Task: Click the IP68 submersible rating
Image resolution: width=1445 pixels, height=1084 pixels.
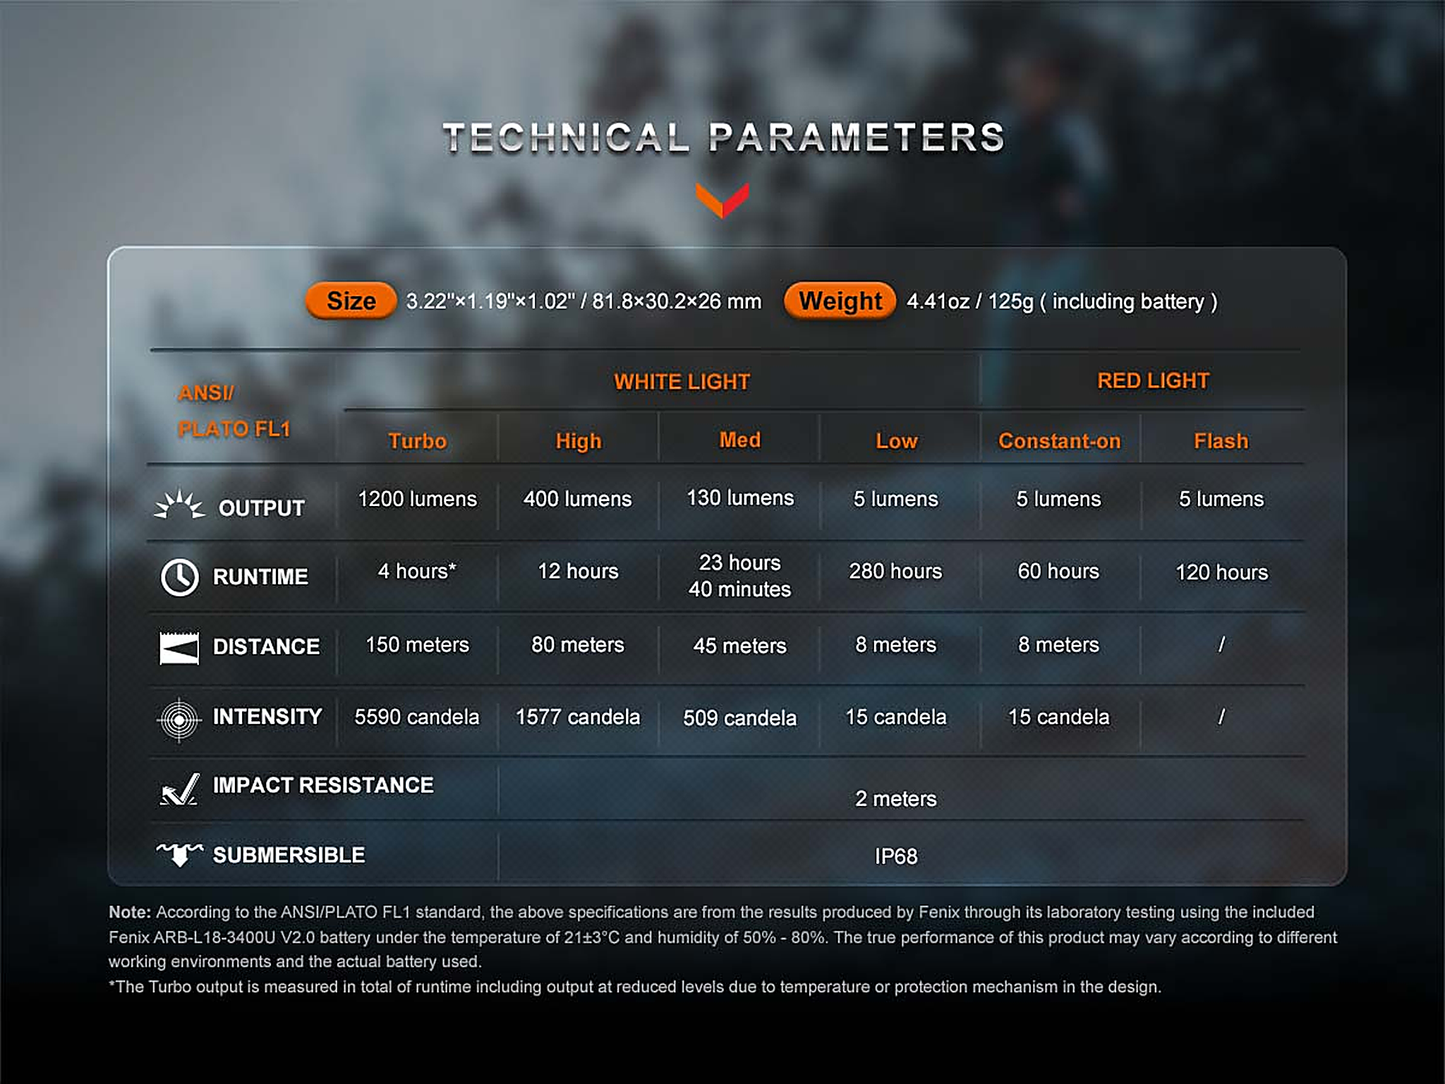Action: tap(896, 856)
